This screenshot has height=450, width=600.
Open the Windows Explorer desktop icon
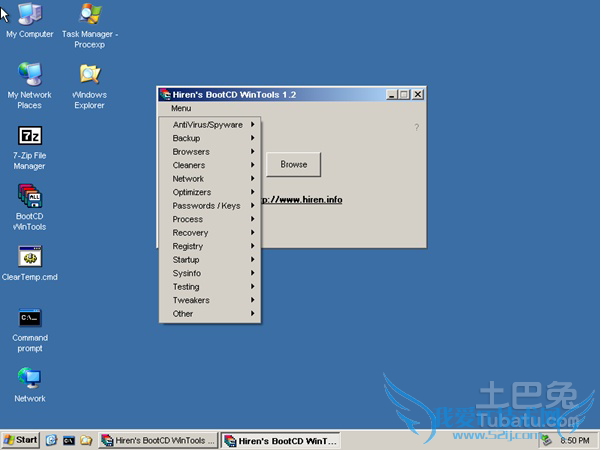point(89,75)
